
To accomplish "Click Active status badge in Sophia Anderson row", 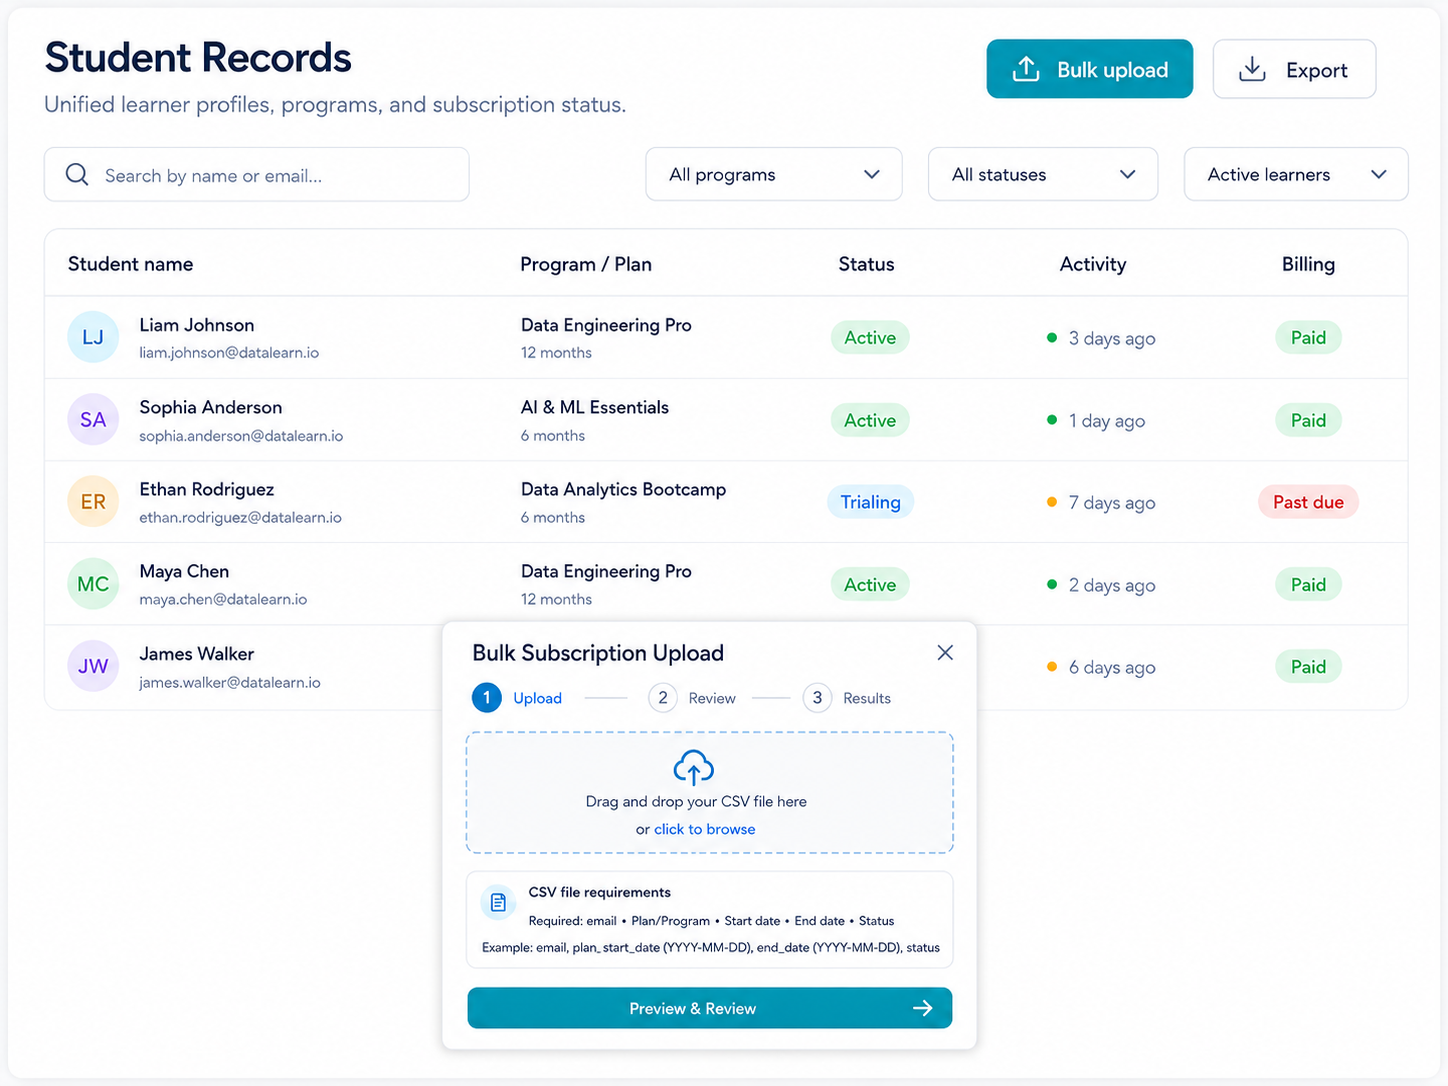I will point(870,420).
